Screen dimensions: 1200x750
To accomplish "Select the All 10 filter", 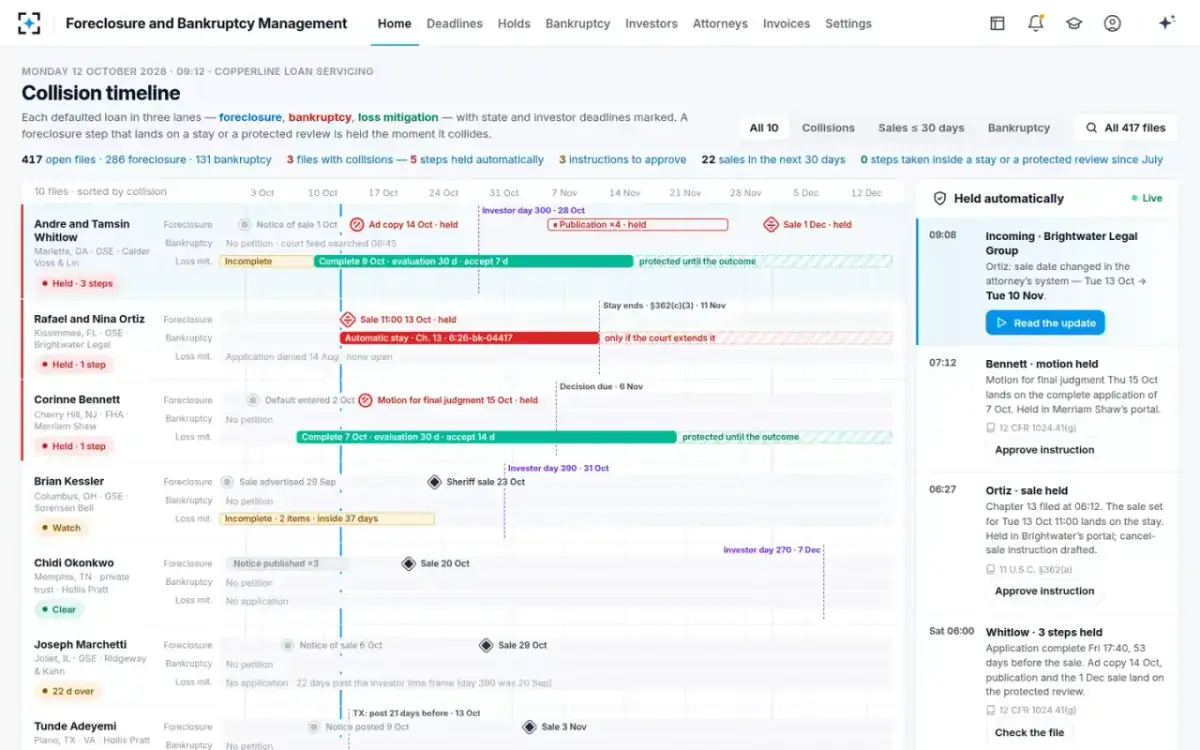I will [764, 128].
